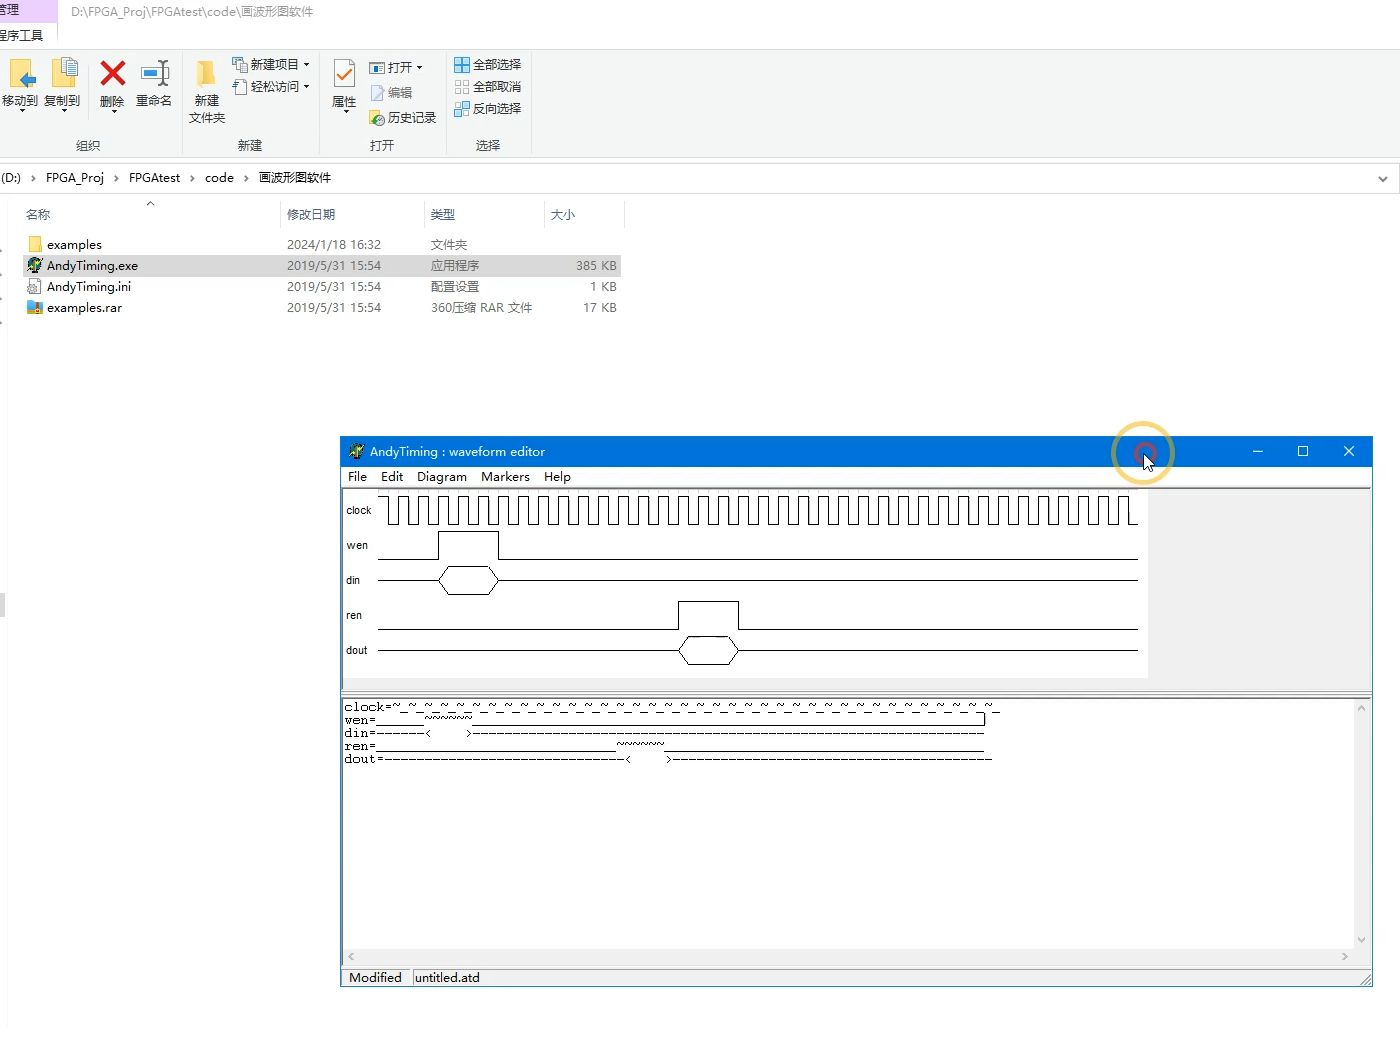Select the AndyTiming.exe file
Viewport: 1400px width, 1050px height.
click(322, 266)
